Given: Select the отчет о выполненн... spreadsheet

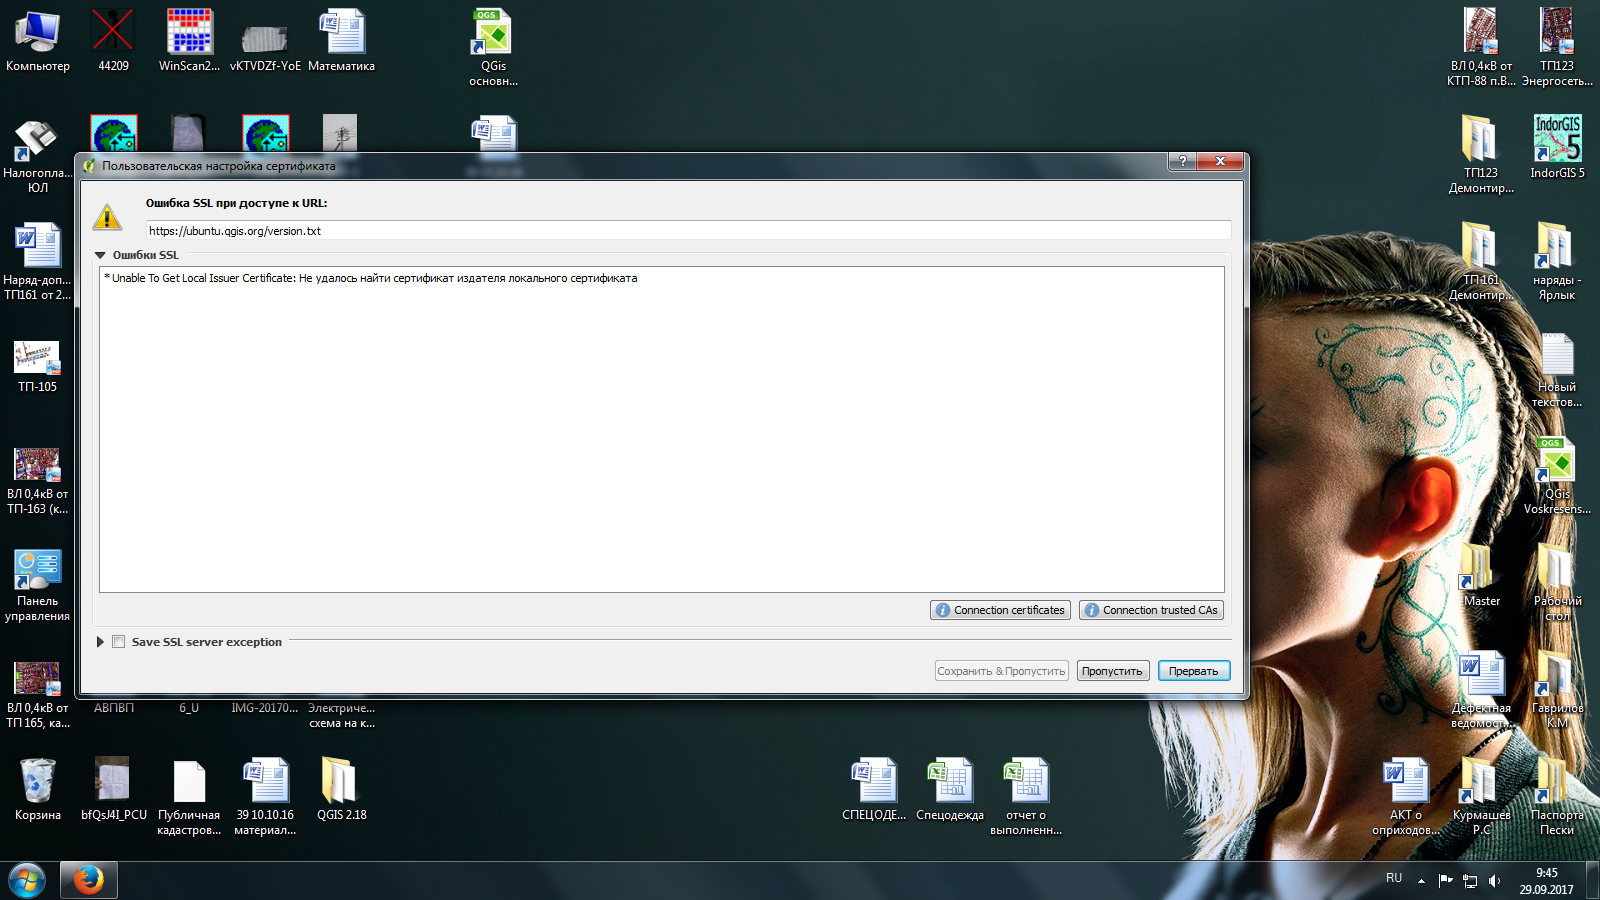Looking at the screenshot, I should [1026, 797].
